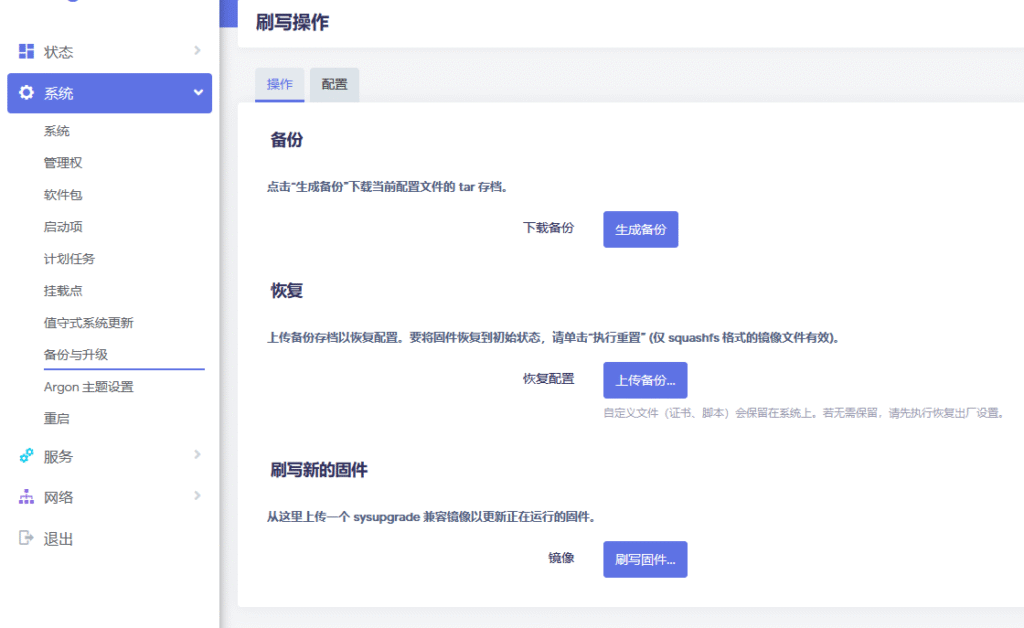1024x628 pixels.
Task: Collapse the 系统 menu arrow
Action: click(x=198, y=93)
